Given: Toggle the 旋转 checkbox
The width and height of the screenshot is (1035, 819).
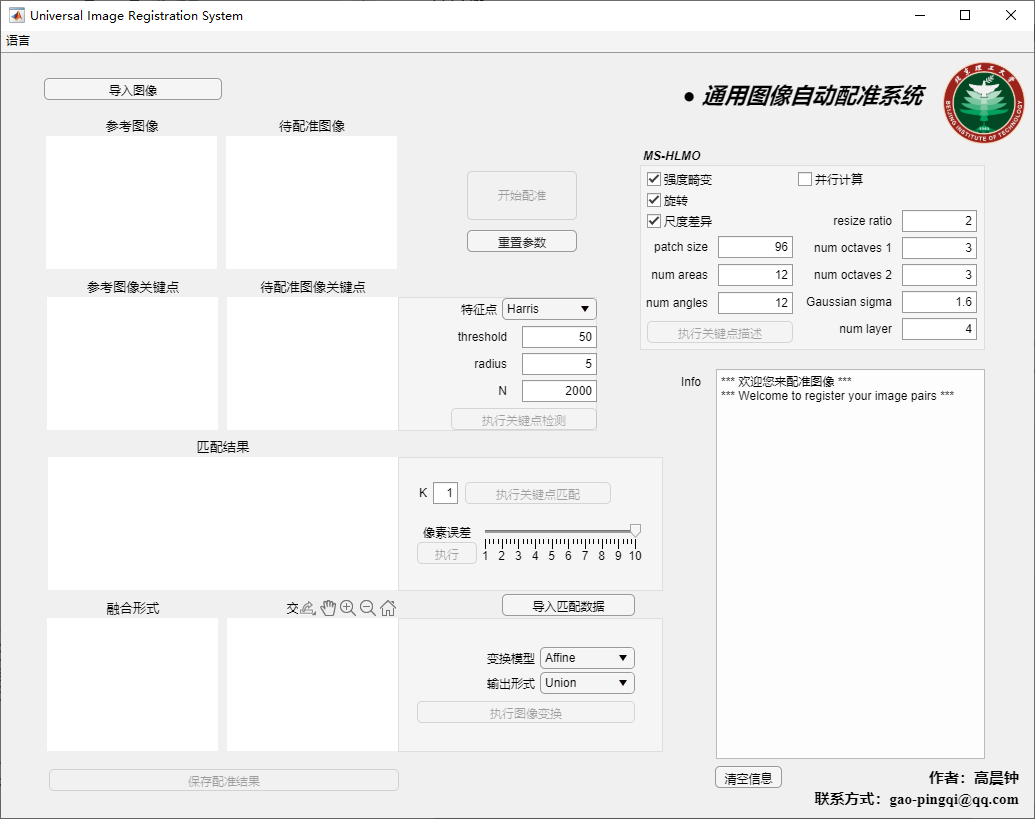Looking at the screenshot, I should tap(654, 200).
